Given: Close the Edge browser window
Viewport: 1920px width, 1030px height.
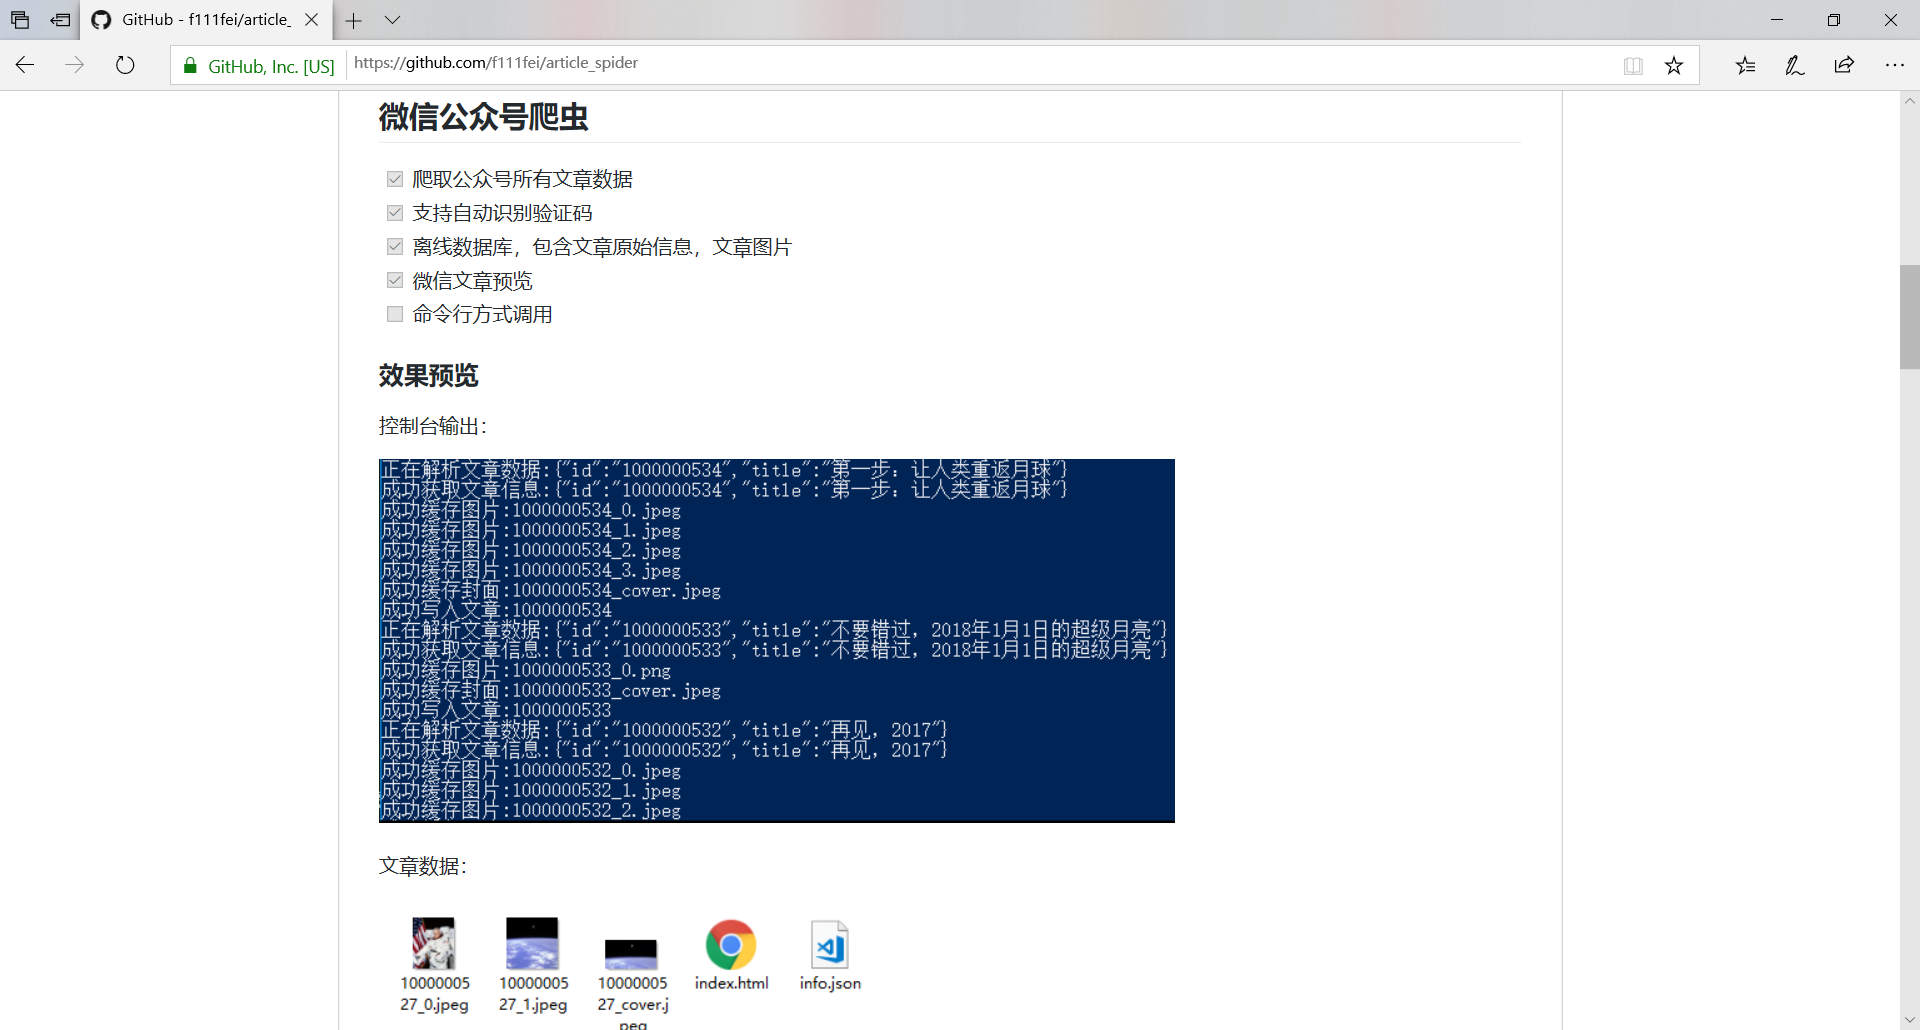Looking at the screenshot, I should tap(1891, 20).
